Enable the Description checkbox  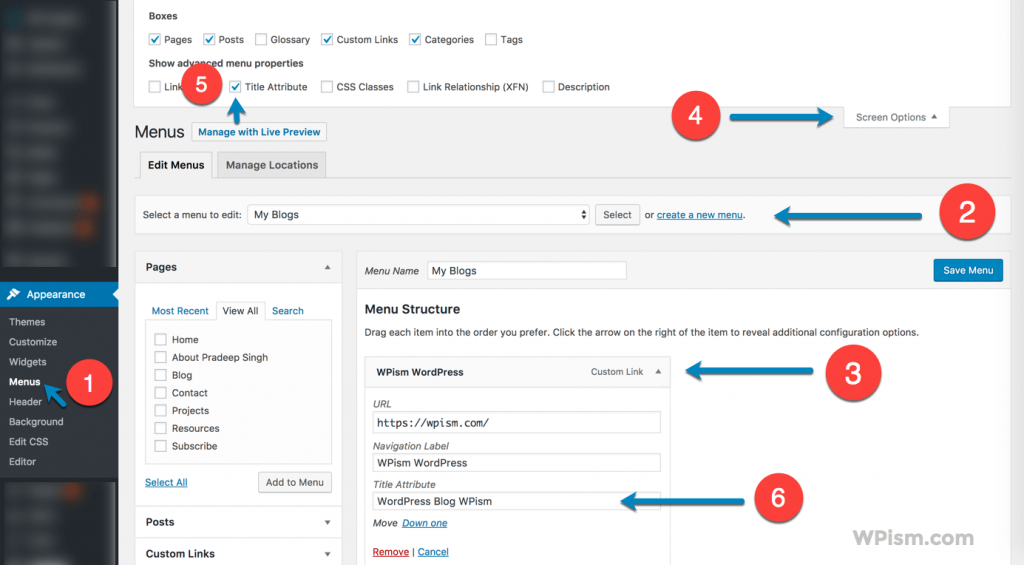[549, 86]
